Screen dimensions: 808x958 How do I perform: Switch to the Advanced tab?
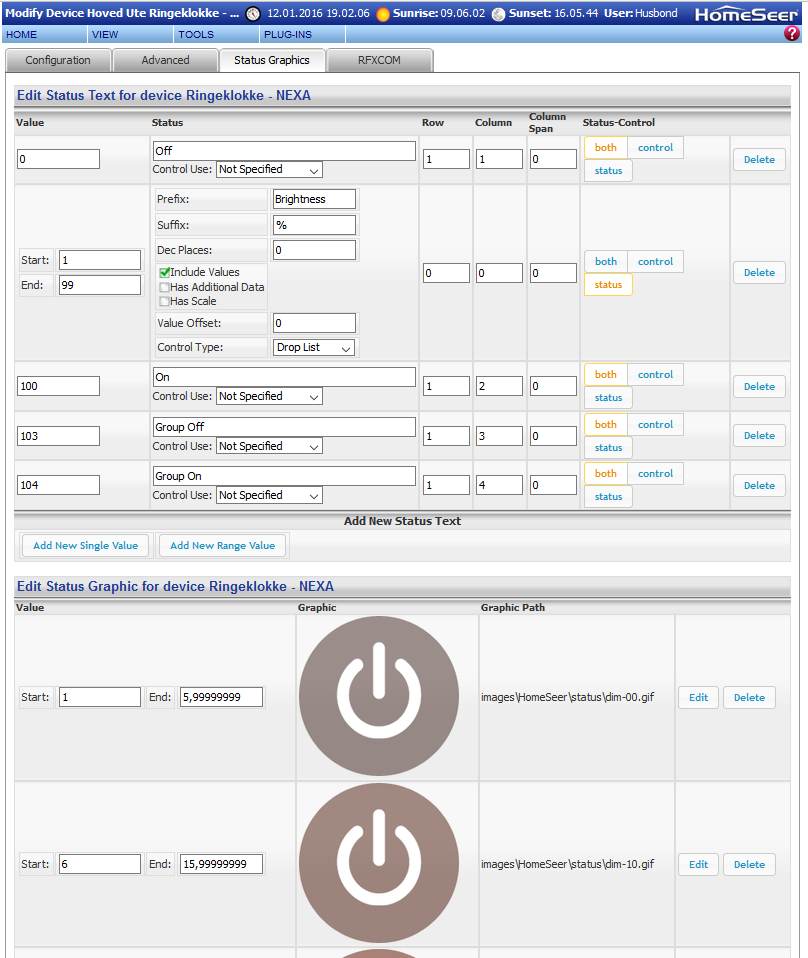[x=166, y=60]
